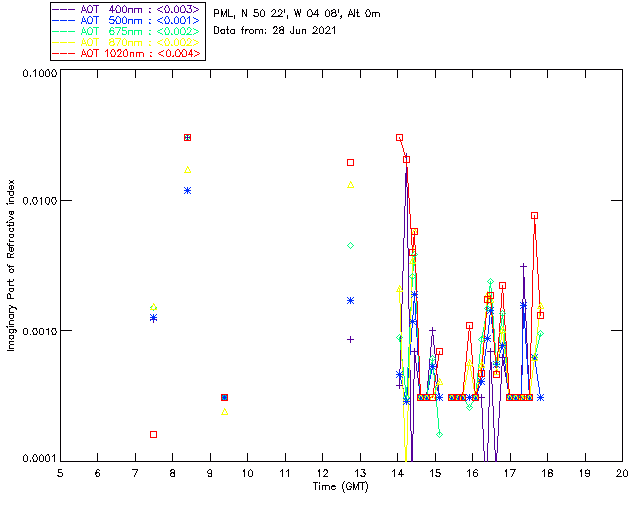
Task: Click the 'AOT 500nm : <0.001>' legend entry
Action: pos(127,20)
